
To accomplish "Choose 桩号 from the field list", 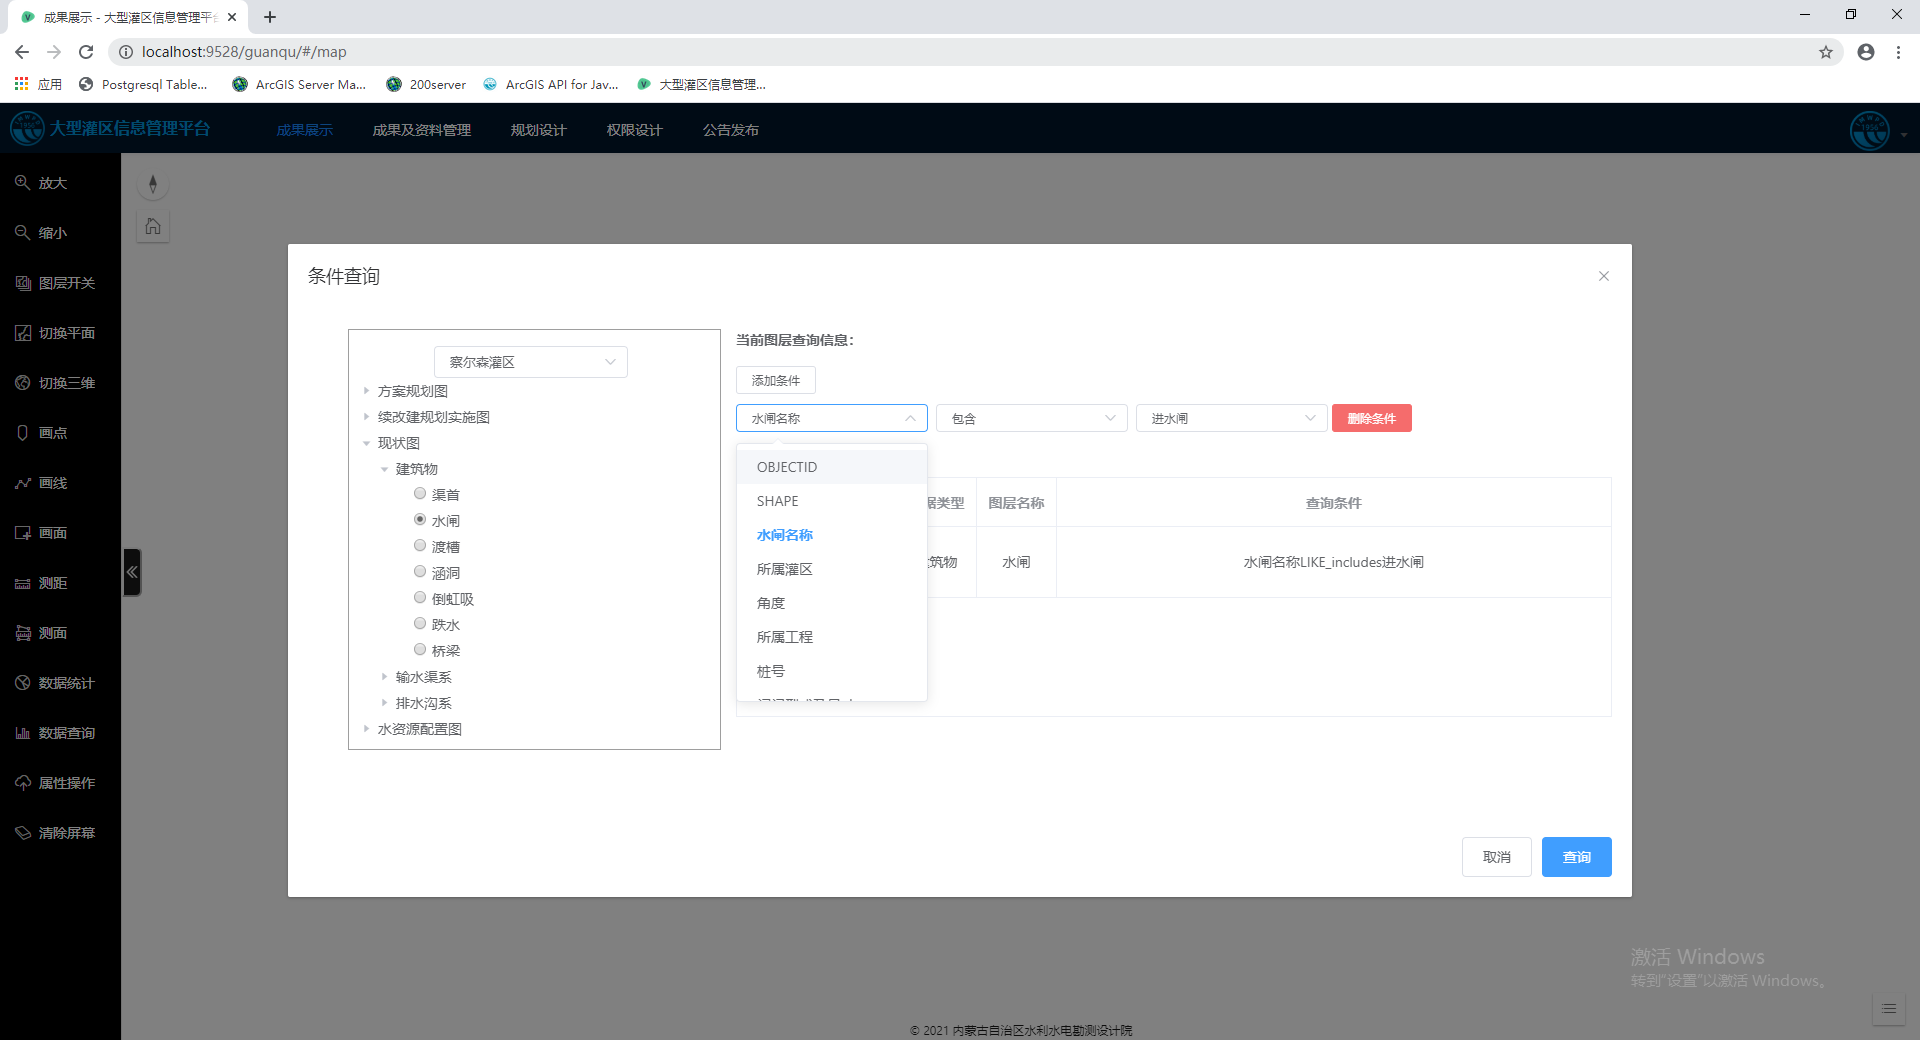I will click(832, 671).
